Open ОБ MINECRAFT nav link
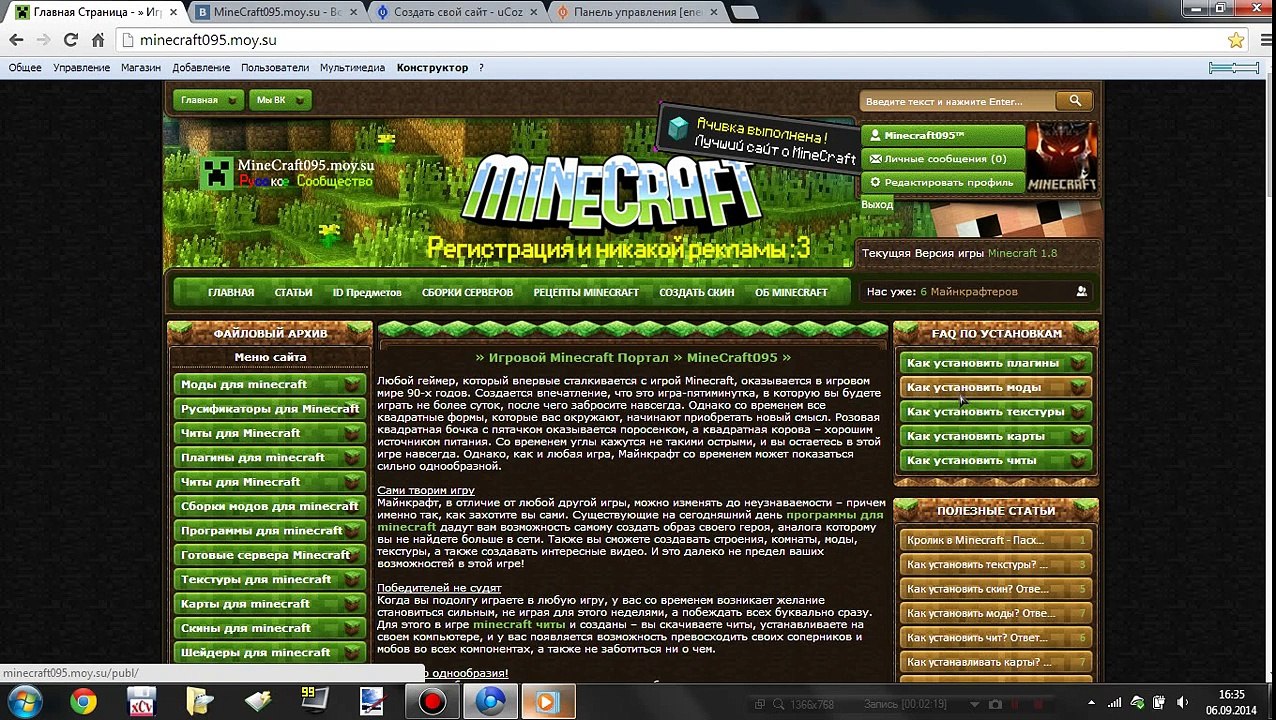The image size is (1276, 720). point(791,292)
